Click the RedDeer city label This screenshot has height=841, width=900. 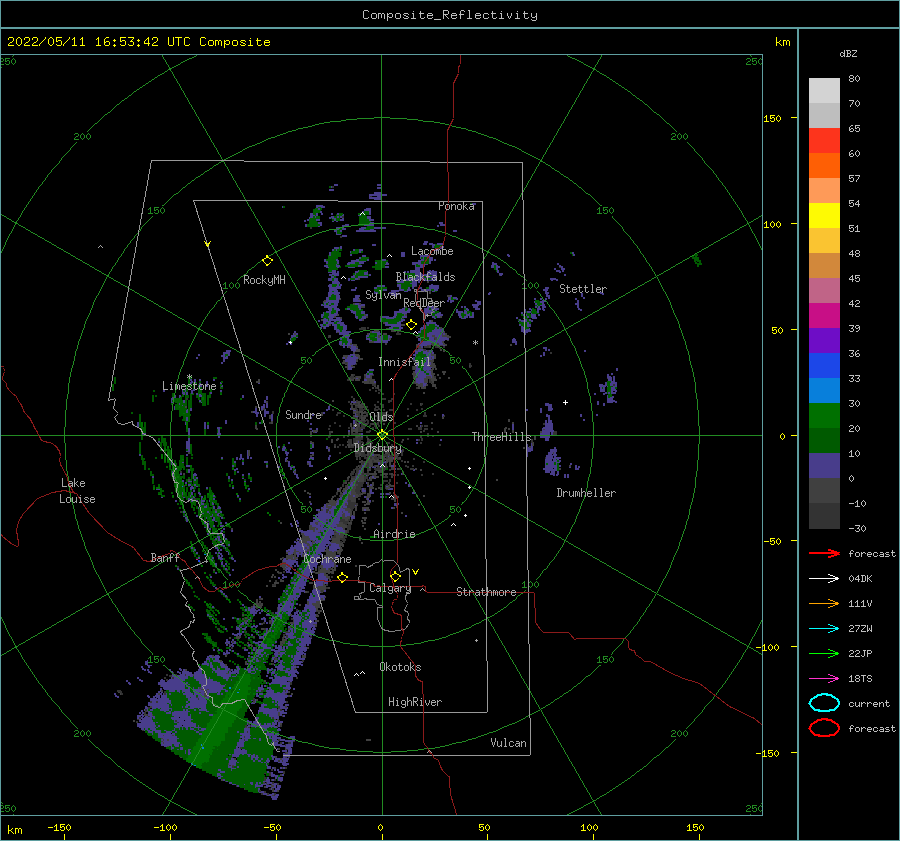(424, 303)
